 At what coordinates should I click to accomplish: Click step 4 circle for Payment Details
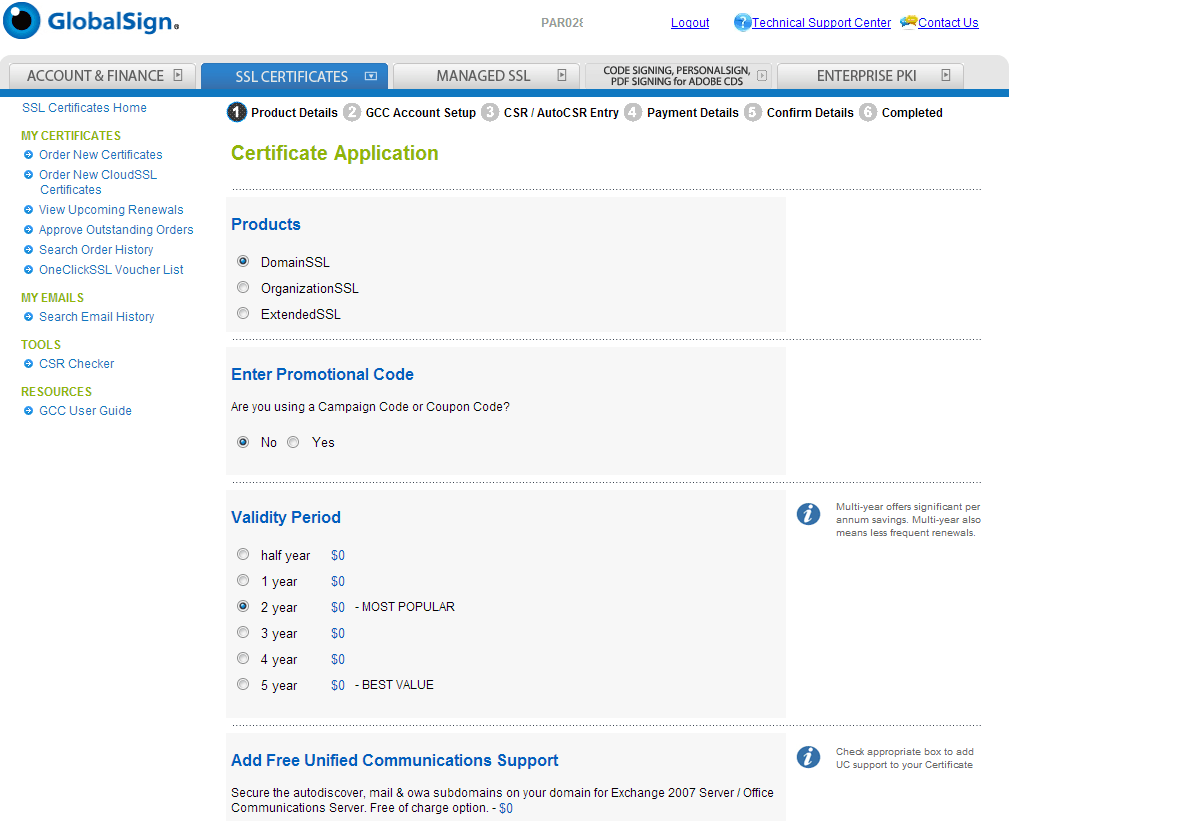tap(633, 112)
